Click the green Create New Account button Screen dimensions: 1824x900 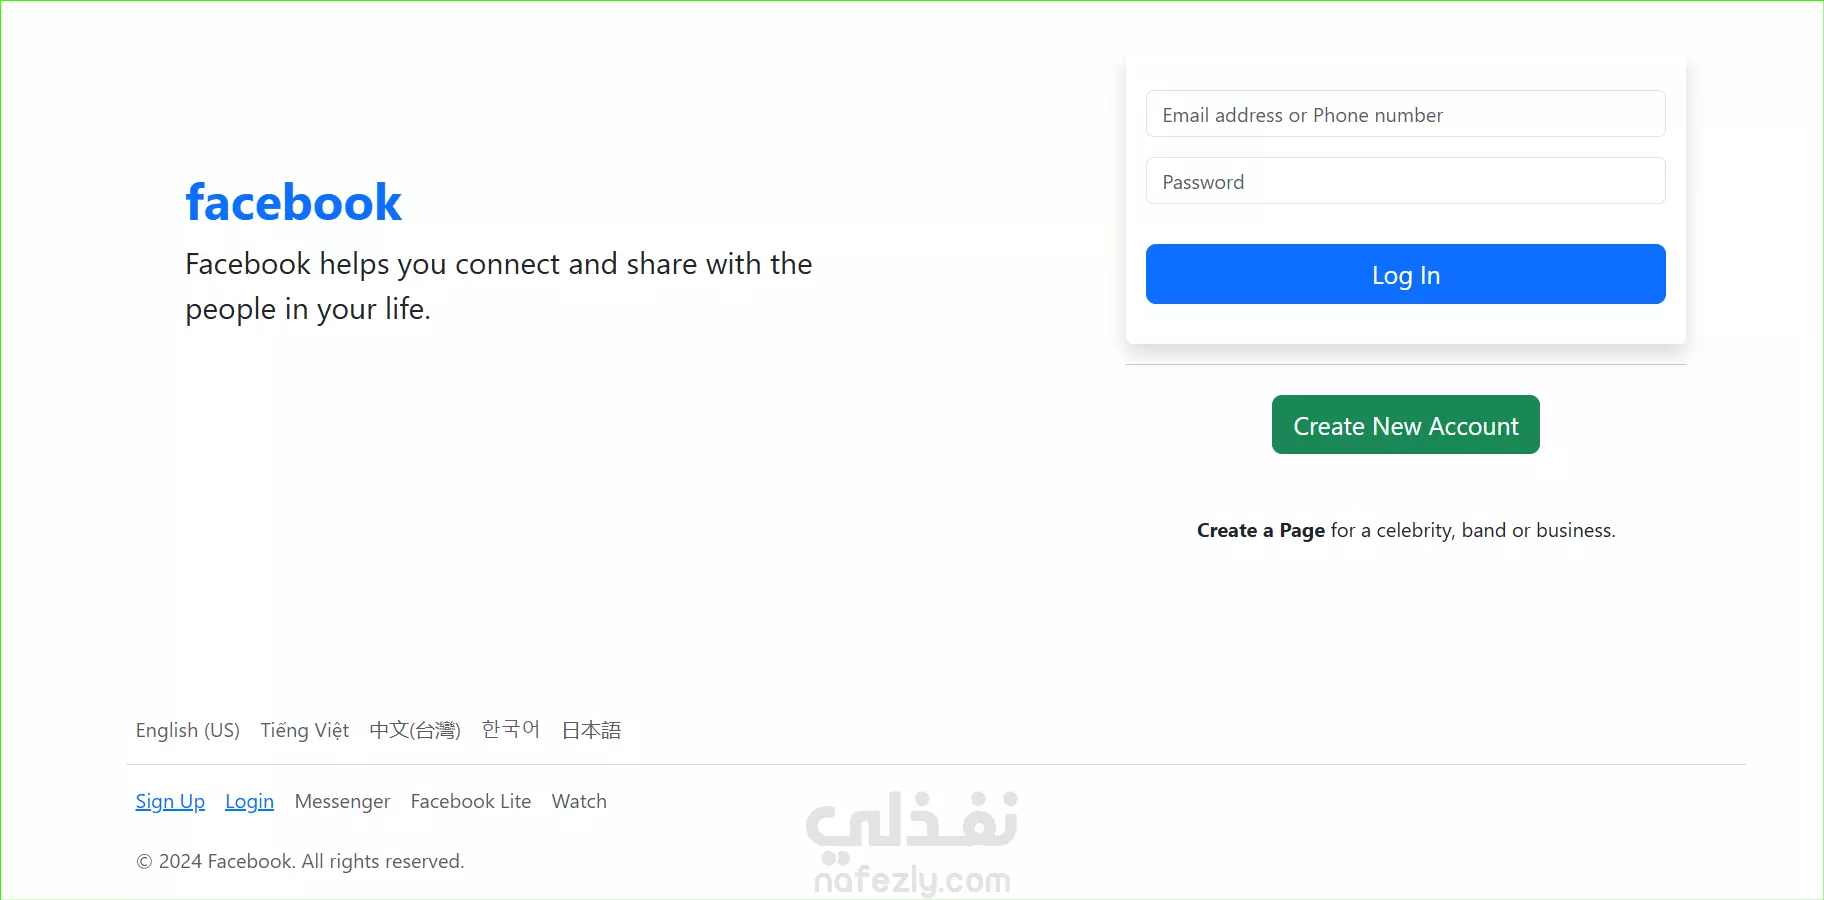(1405, 425)
